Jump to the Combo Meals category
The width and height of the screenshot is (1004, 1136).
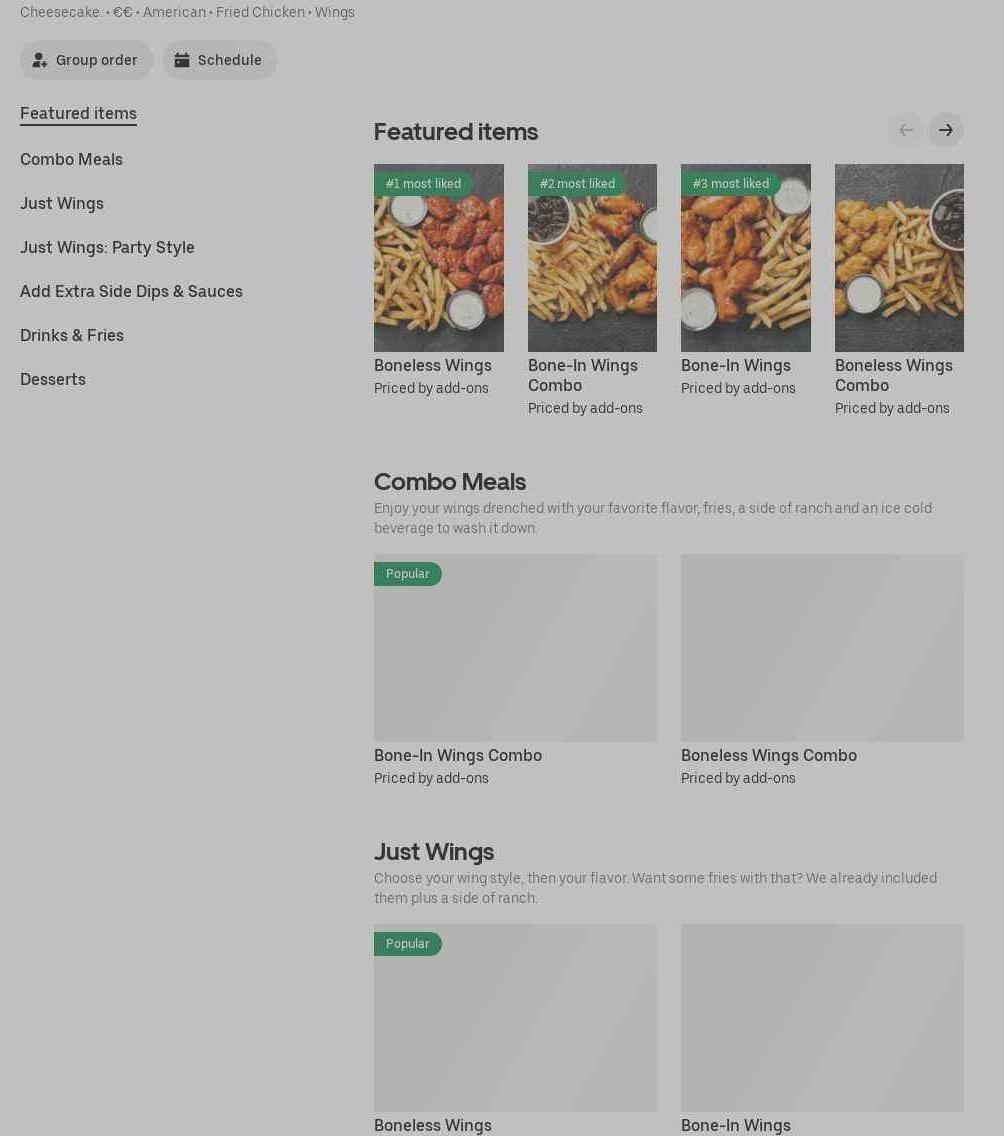click(x=71, y=159)
